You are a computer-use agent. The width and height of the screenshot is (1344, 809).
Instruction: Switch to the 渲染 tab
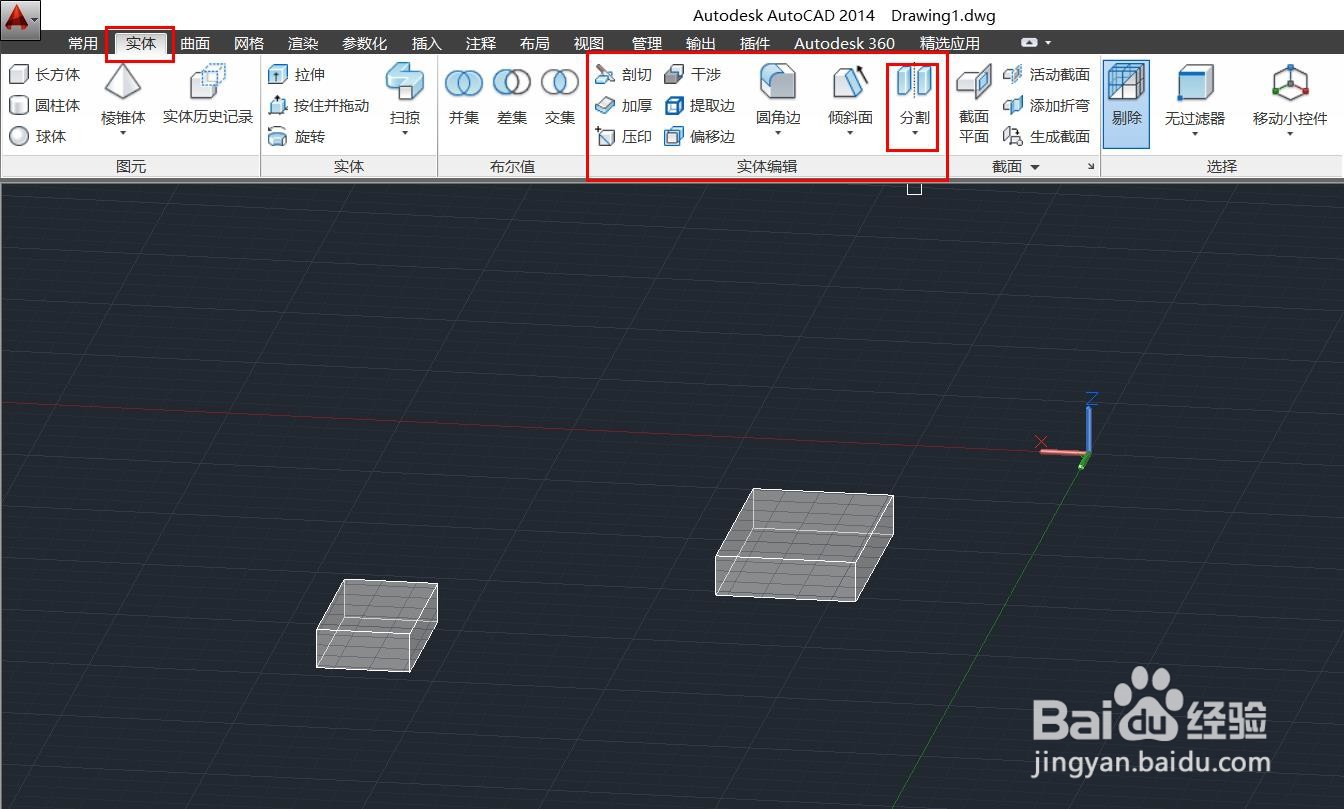(x=303, y=44)
